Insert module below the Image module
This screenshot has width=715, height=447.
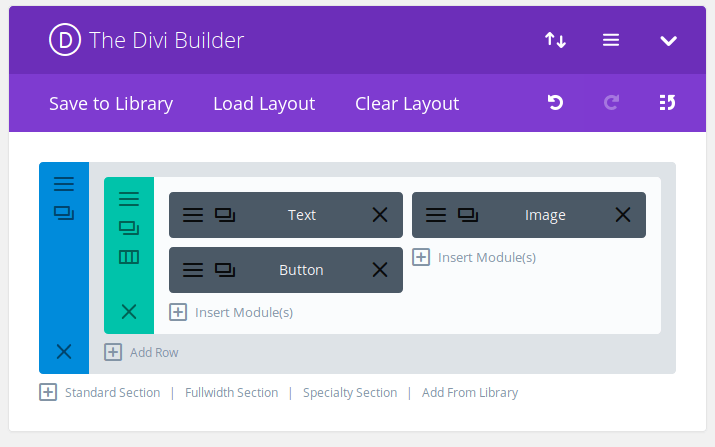tap(474, 258)
